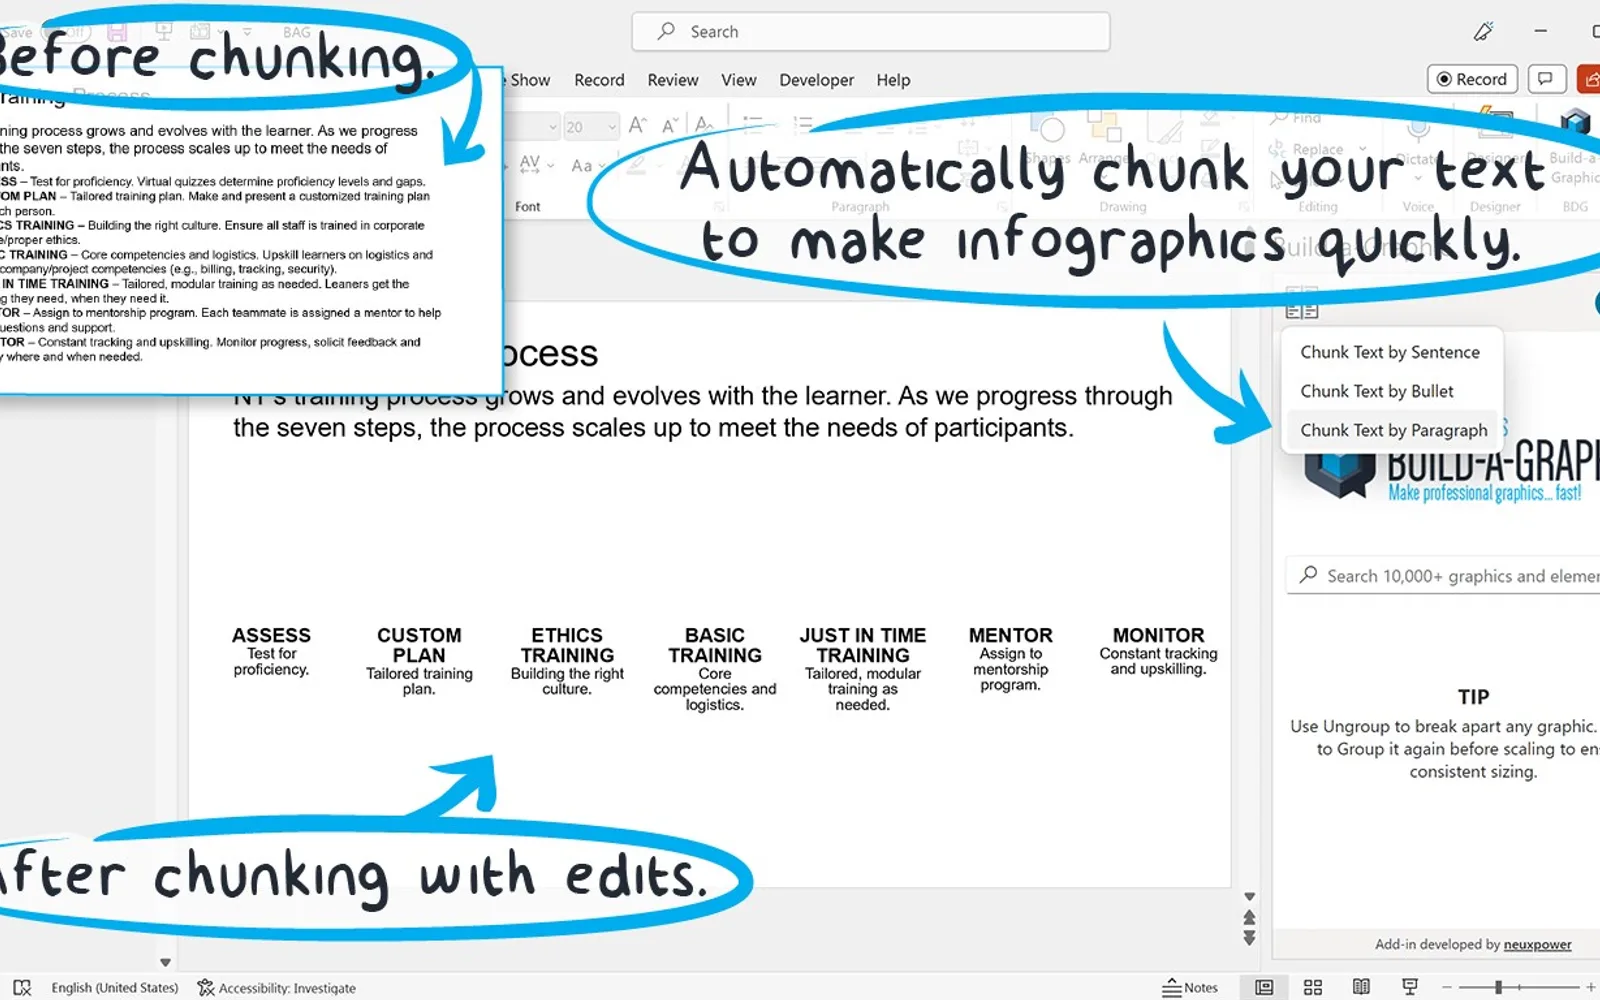Jump to previous slide with double up arrow

pos(1249,917)
